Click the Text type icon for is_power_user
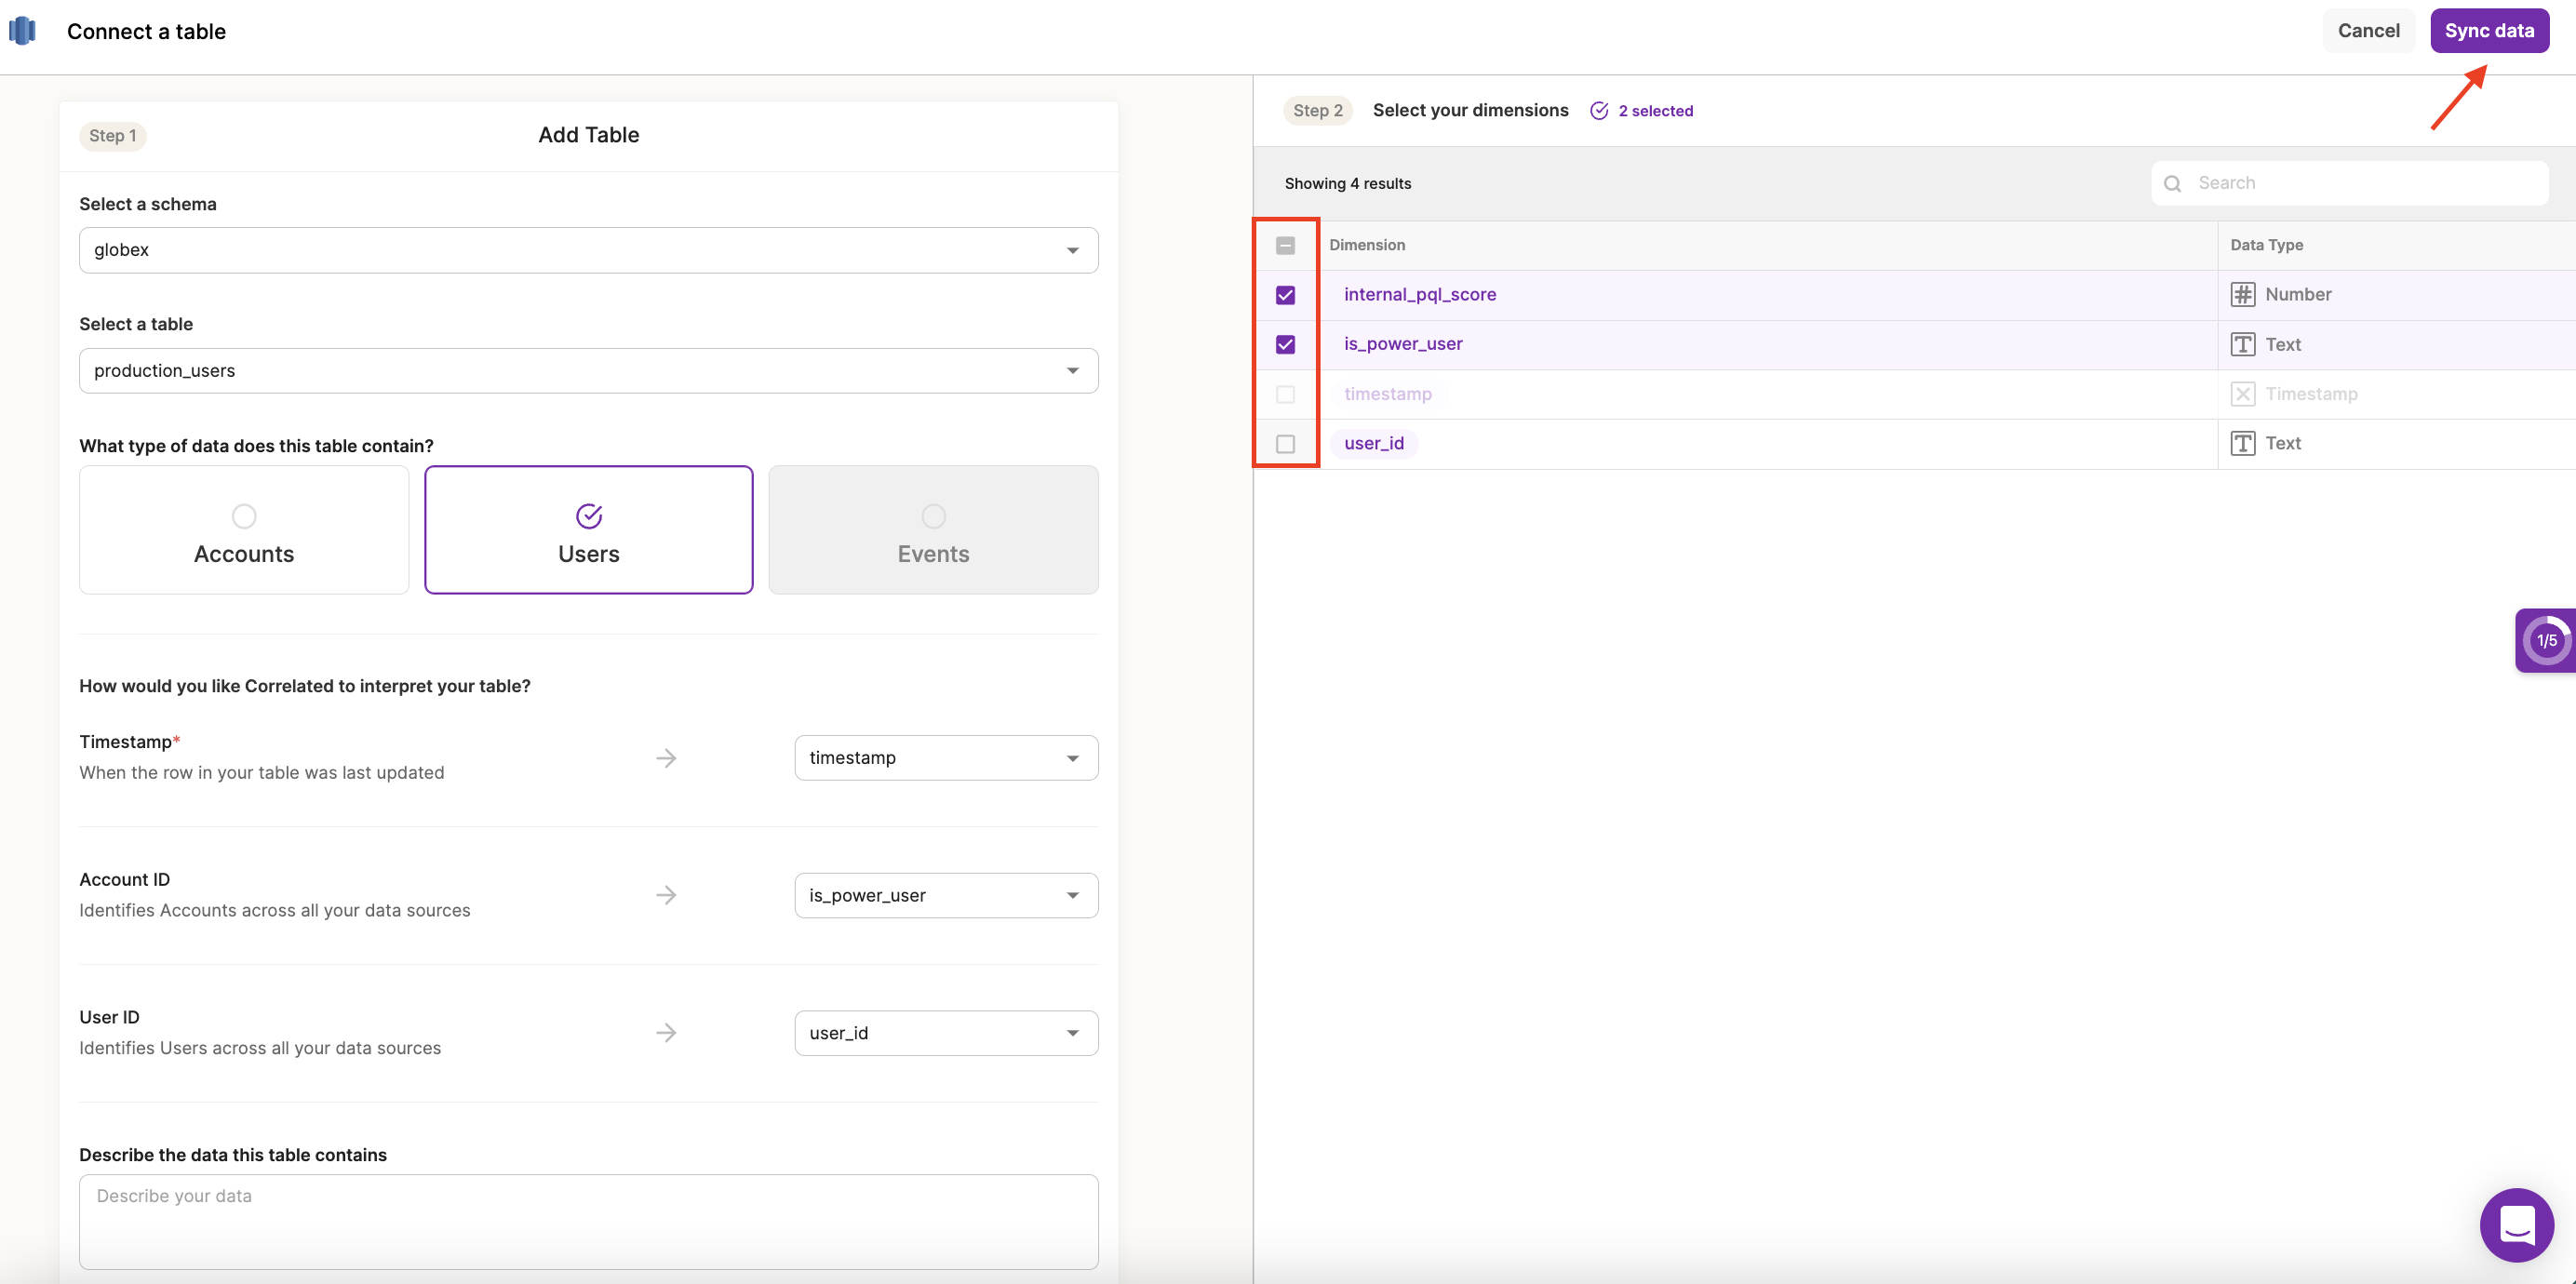 pos(2242,345)
